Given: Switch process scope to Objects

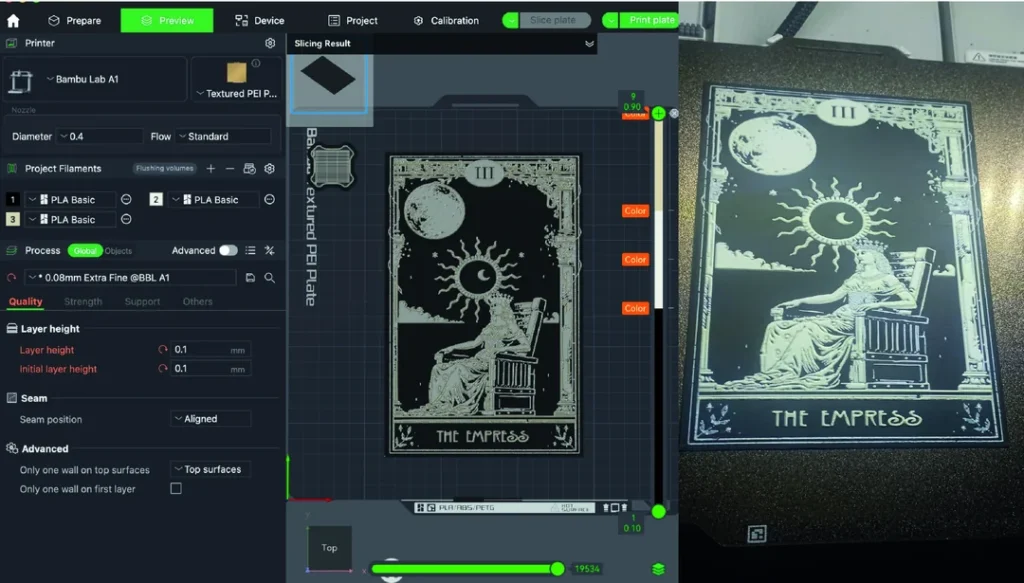Looking at the screenshot, I should 118,251.
